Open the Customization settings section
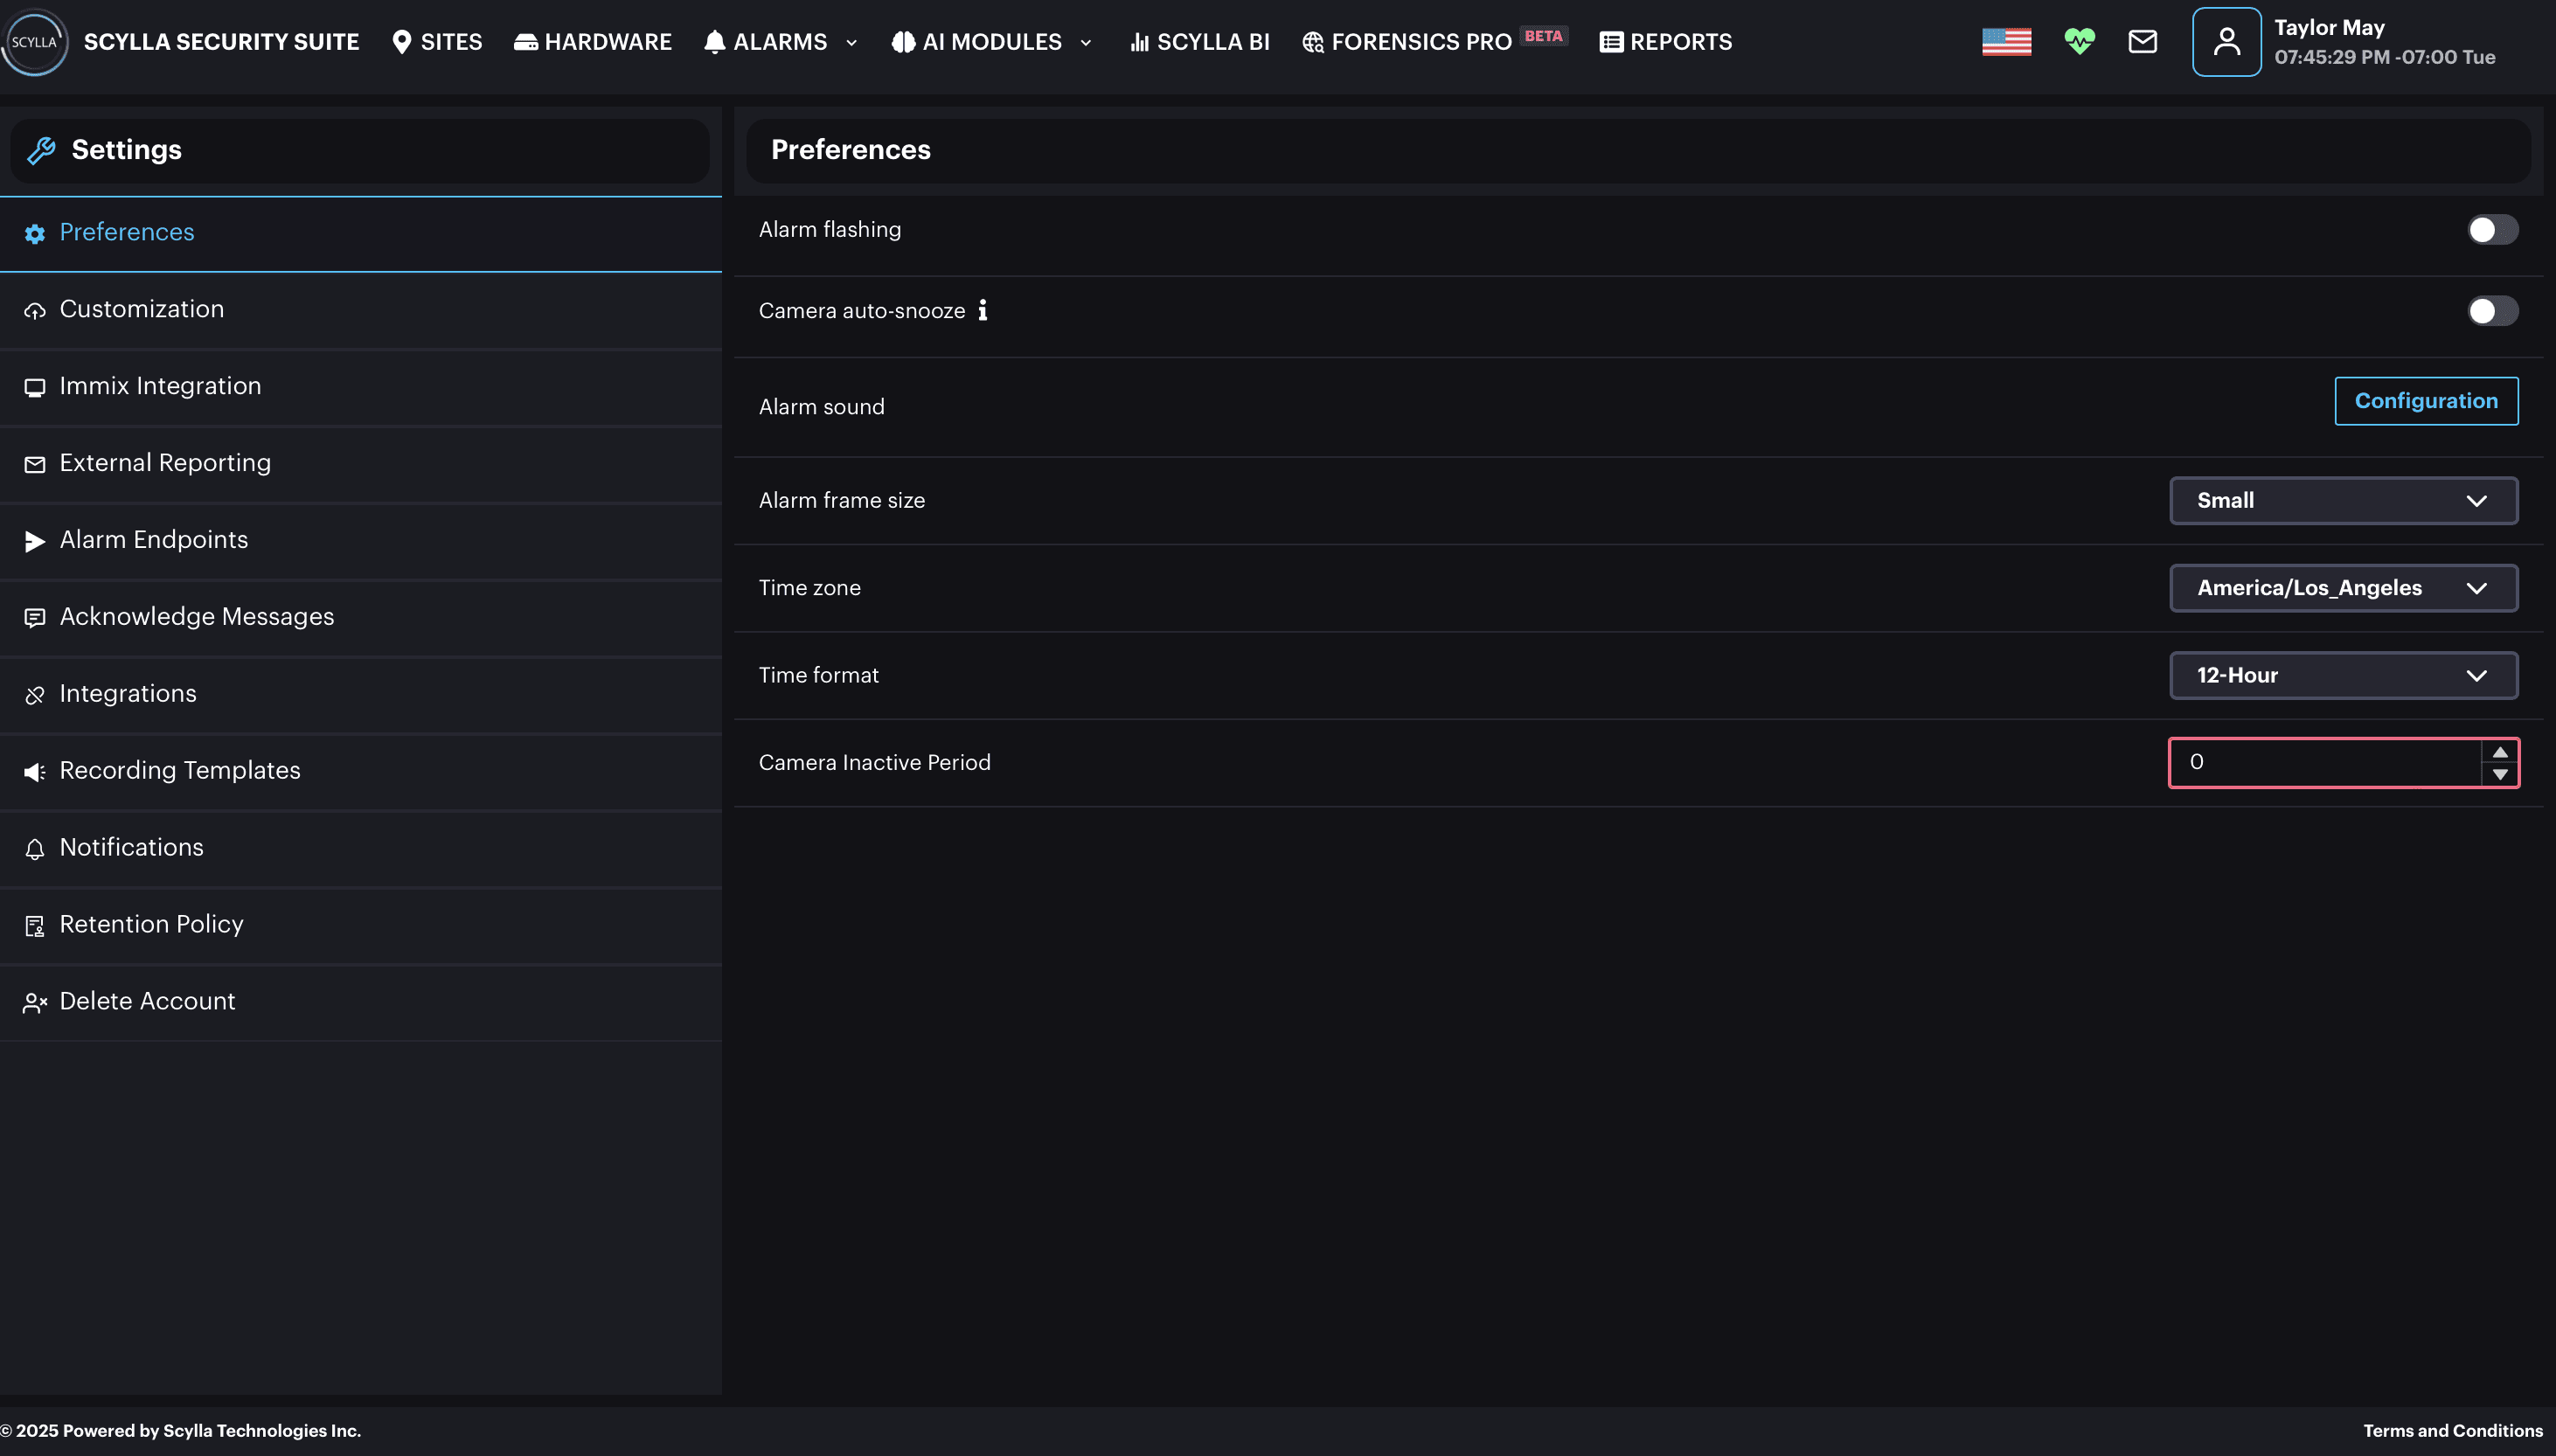 [361, 309]
